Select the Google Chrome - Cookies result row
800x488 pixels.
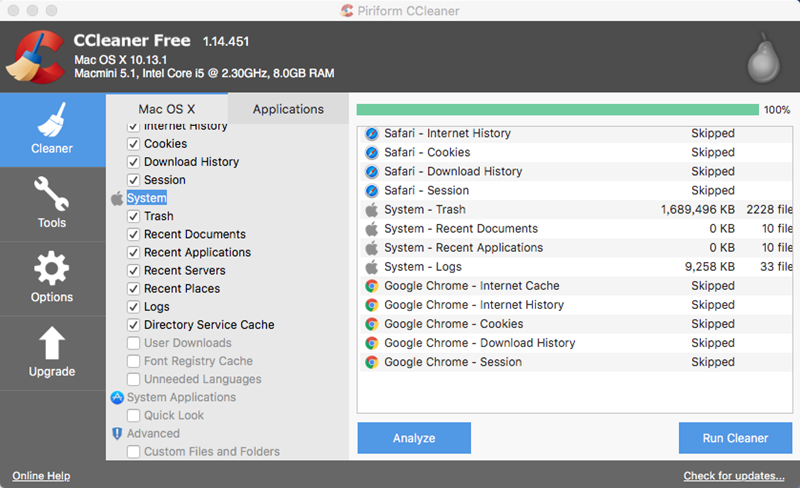[x=575, y=324]
